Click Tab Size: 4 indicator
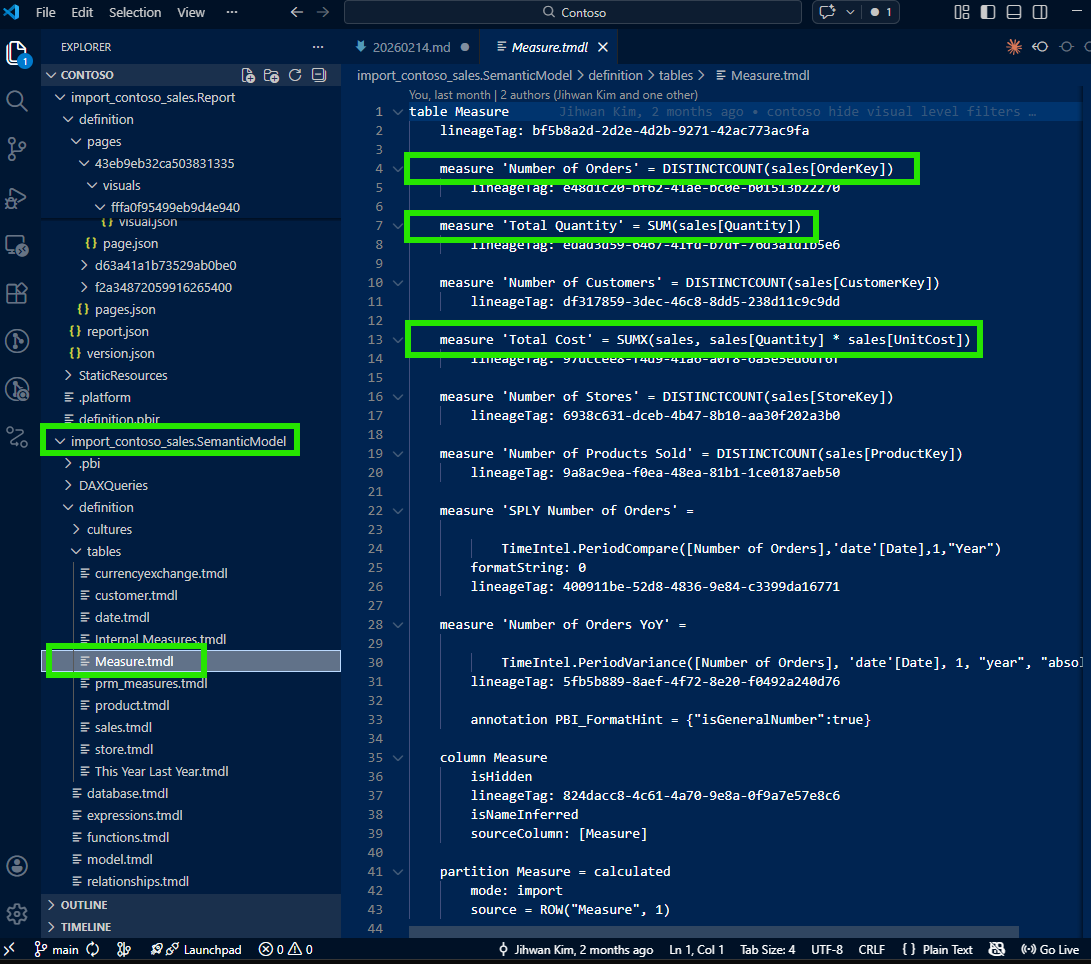This screenshot has width=1091, height=964. pos(767,949)
